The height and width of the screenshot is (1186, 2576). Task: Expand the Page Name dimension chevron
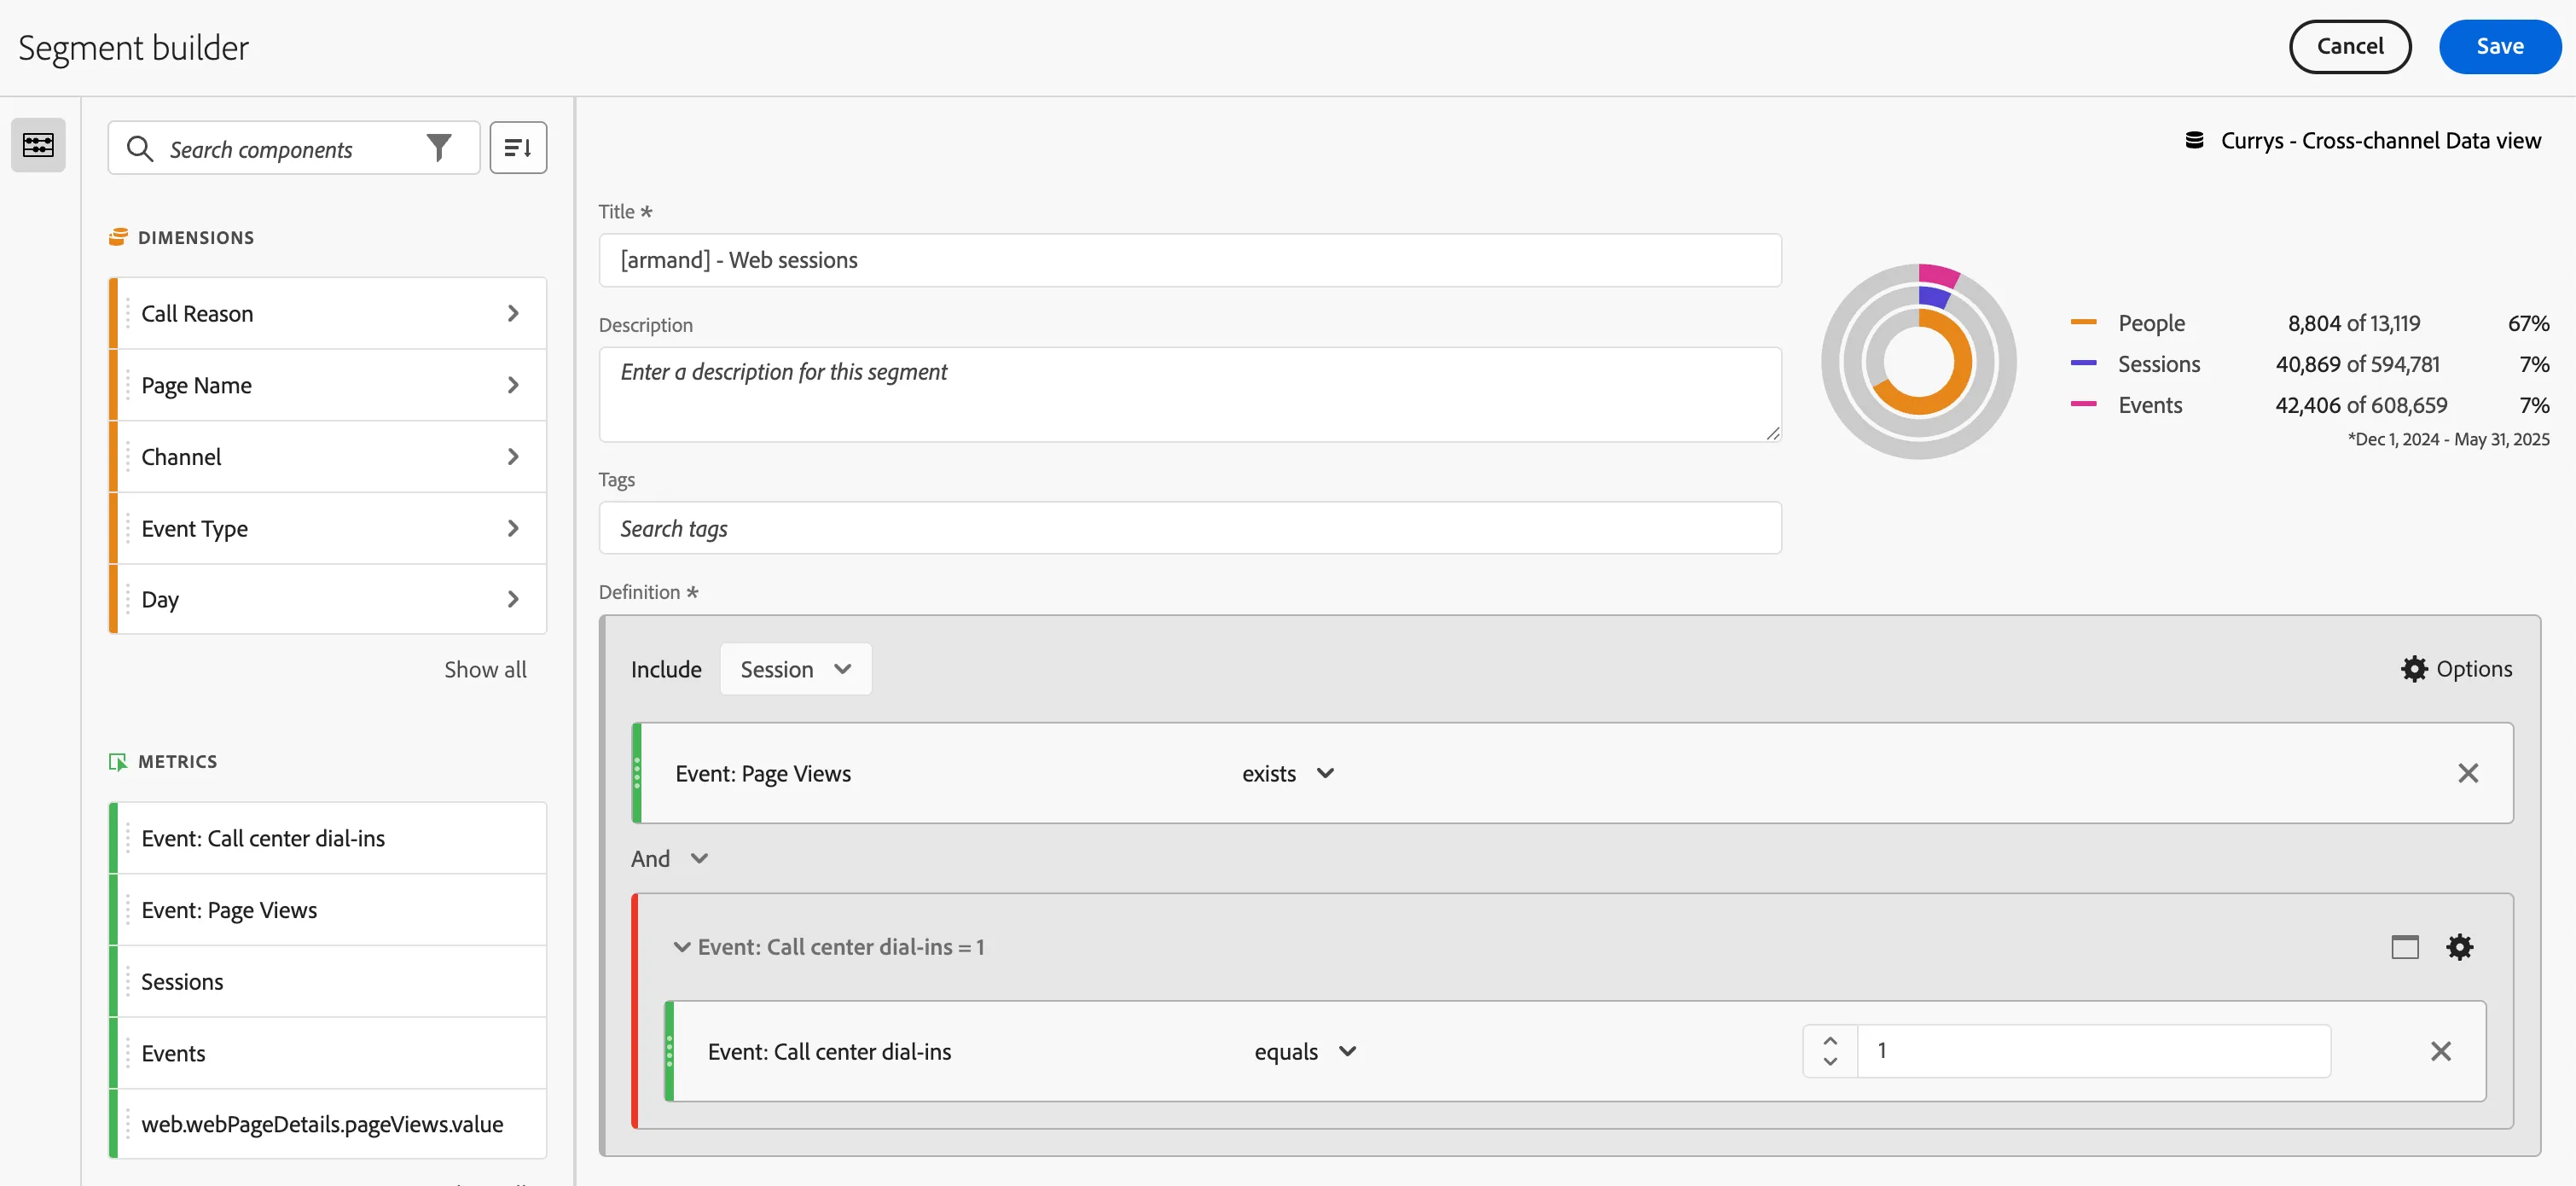513,385
